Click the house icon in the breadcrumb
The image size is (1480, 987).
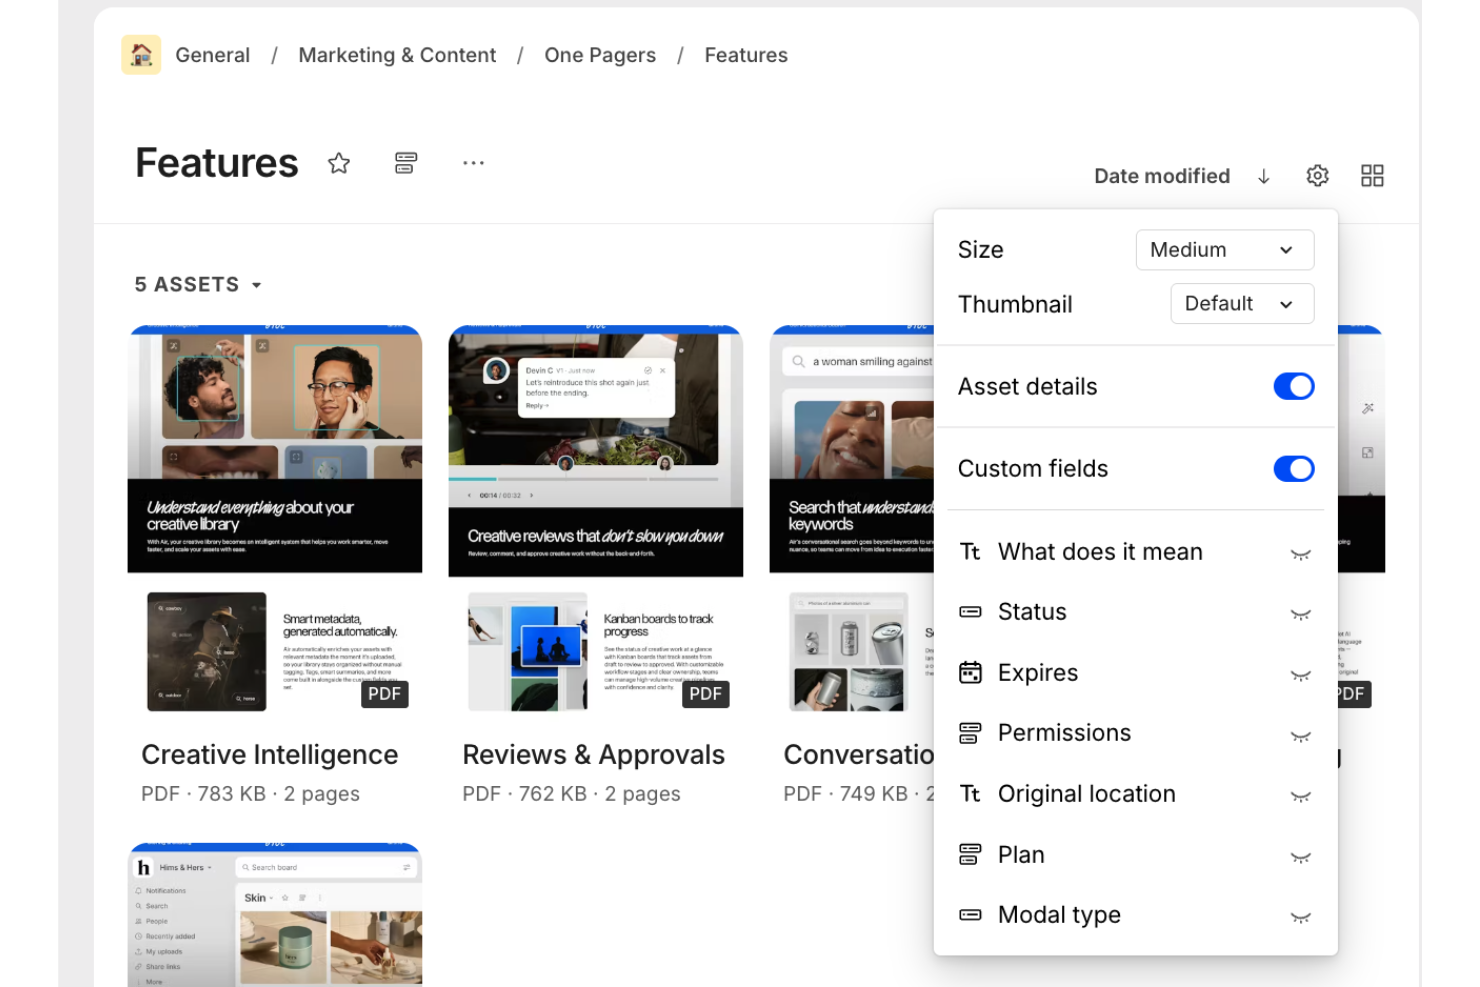(141, 55)
